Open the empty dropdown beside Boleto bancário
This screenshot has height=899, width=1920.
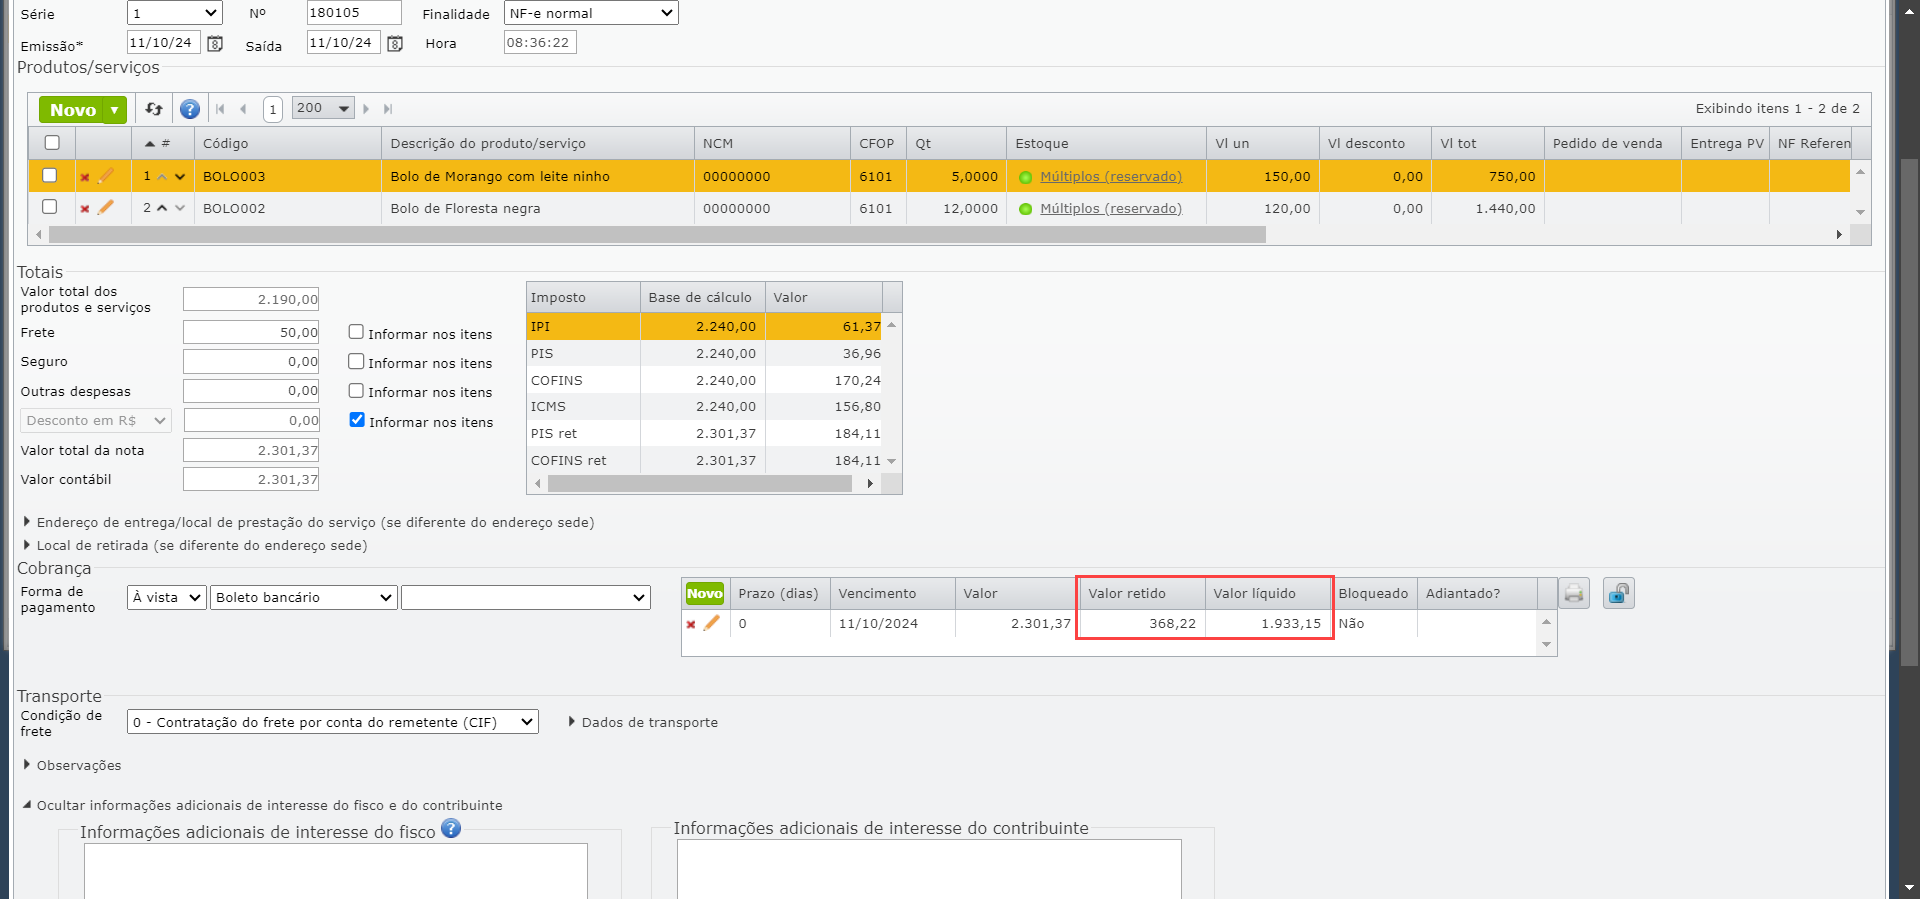[526, 597]
